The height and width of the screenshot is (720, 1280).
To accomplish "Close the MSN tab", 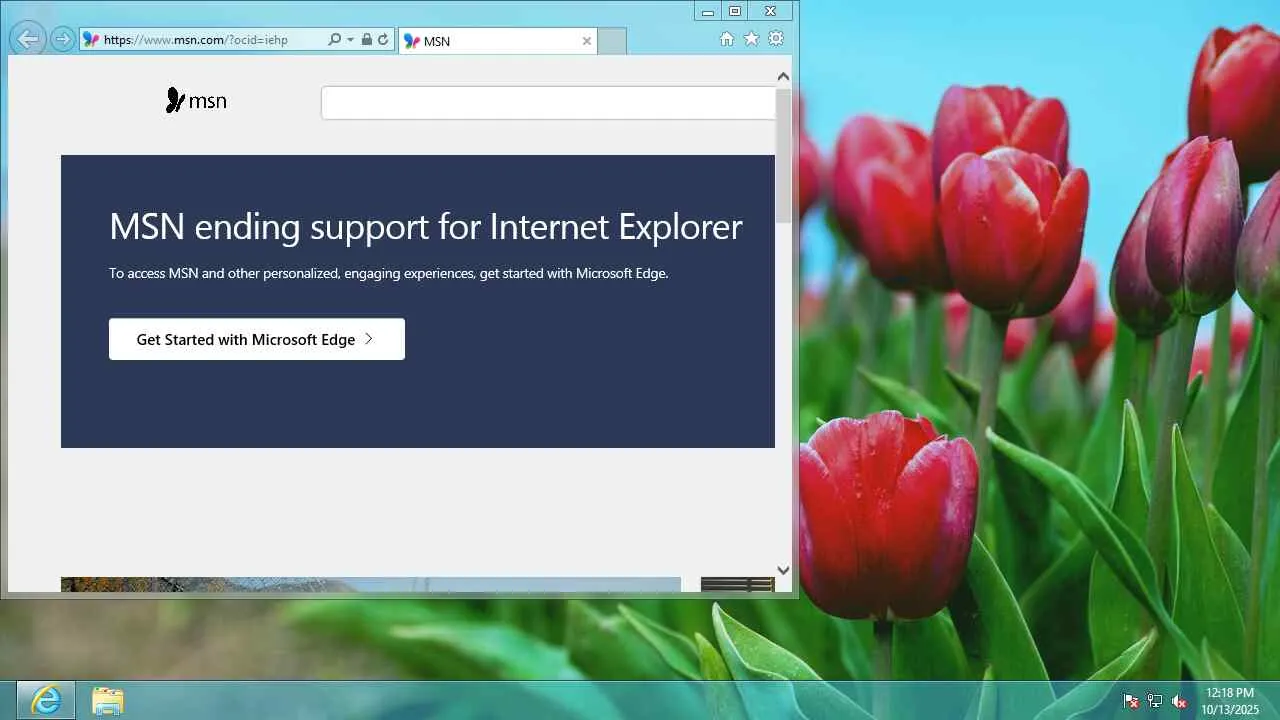I will (x=587, y=41).
